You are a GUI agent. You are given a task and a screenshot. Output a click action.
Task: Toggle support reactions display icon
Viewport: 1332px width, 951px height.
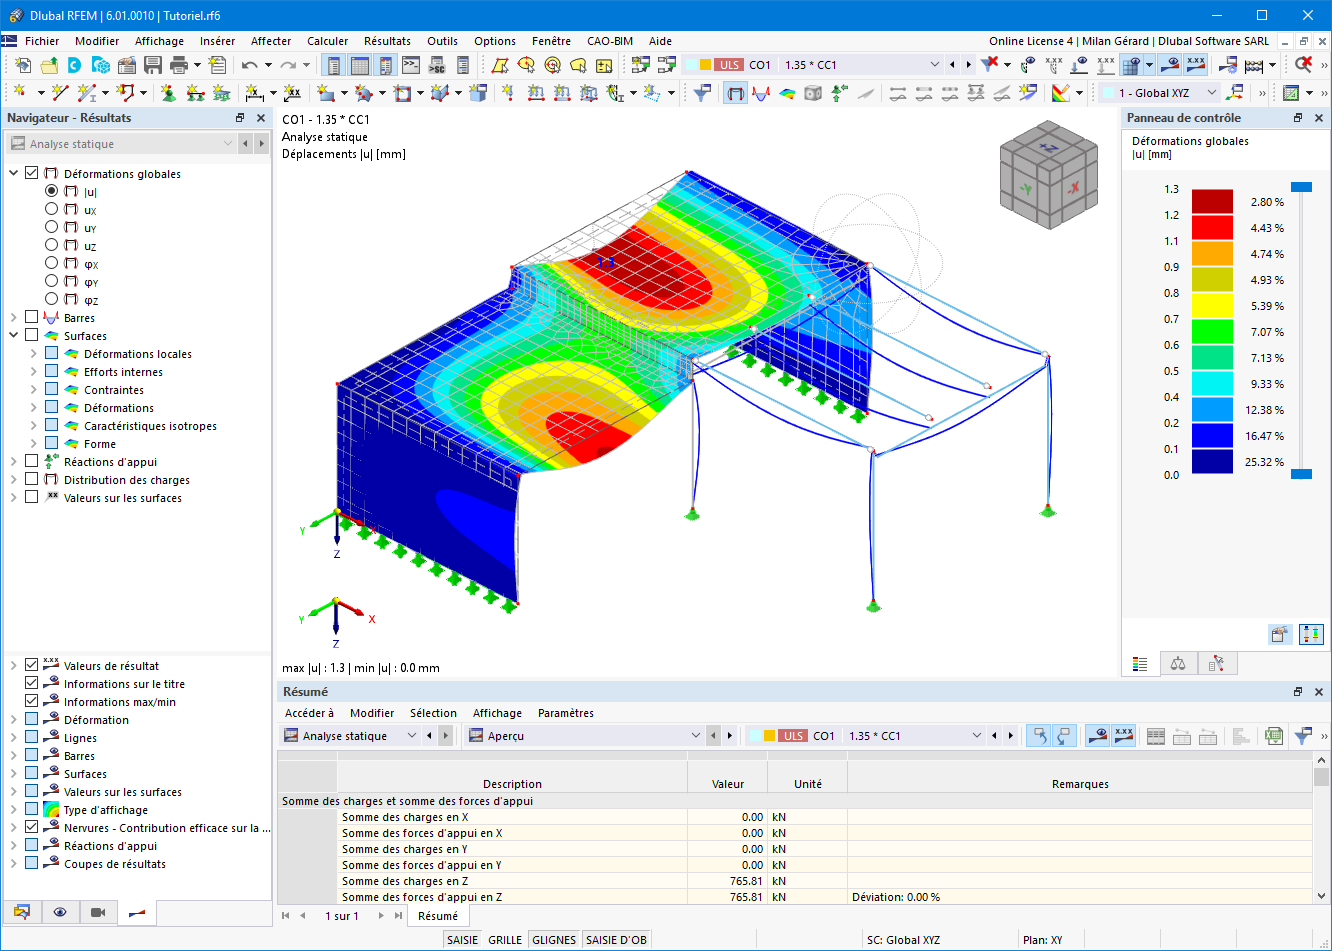pos(839,93)
